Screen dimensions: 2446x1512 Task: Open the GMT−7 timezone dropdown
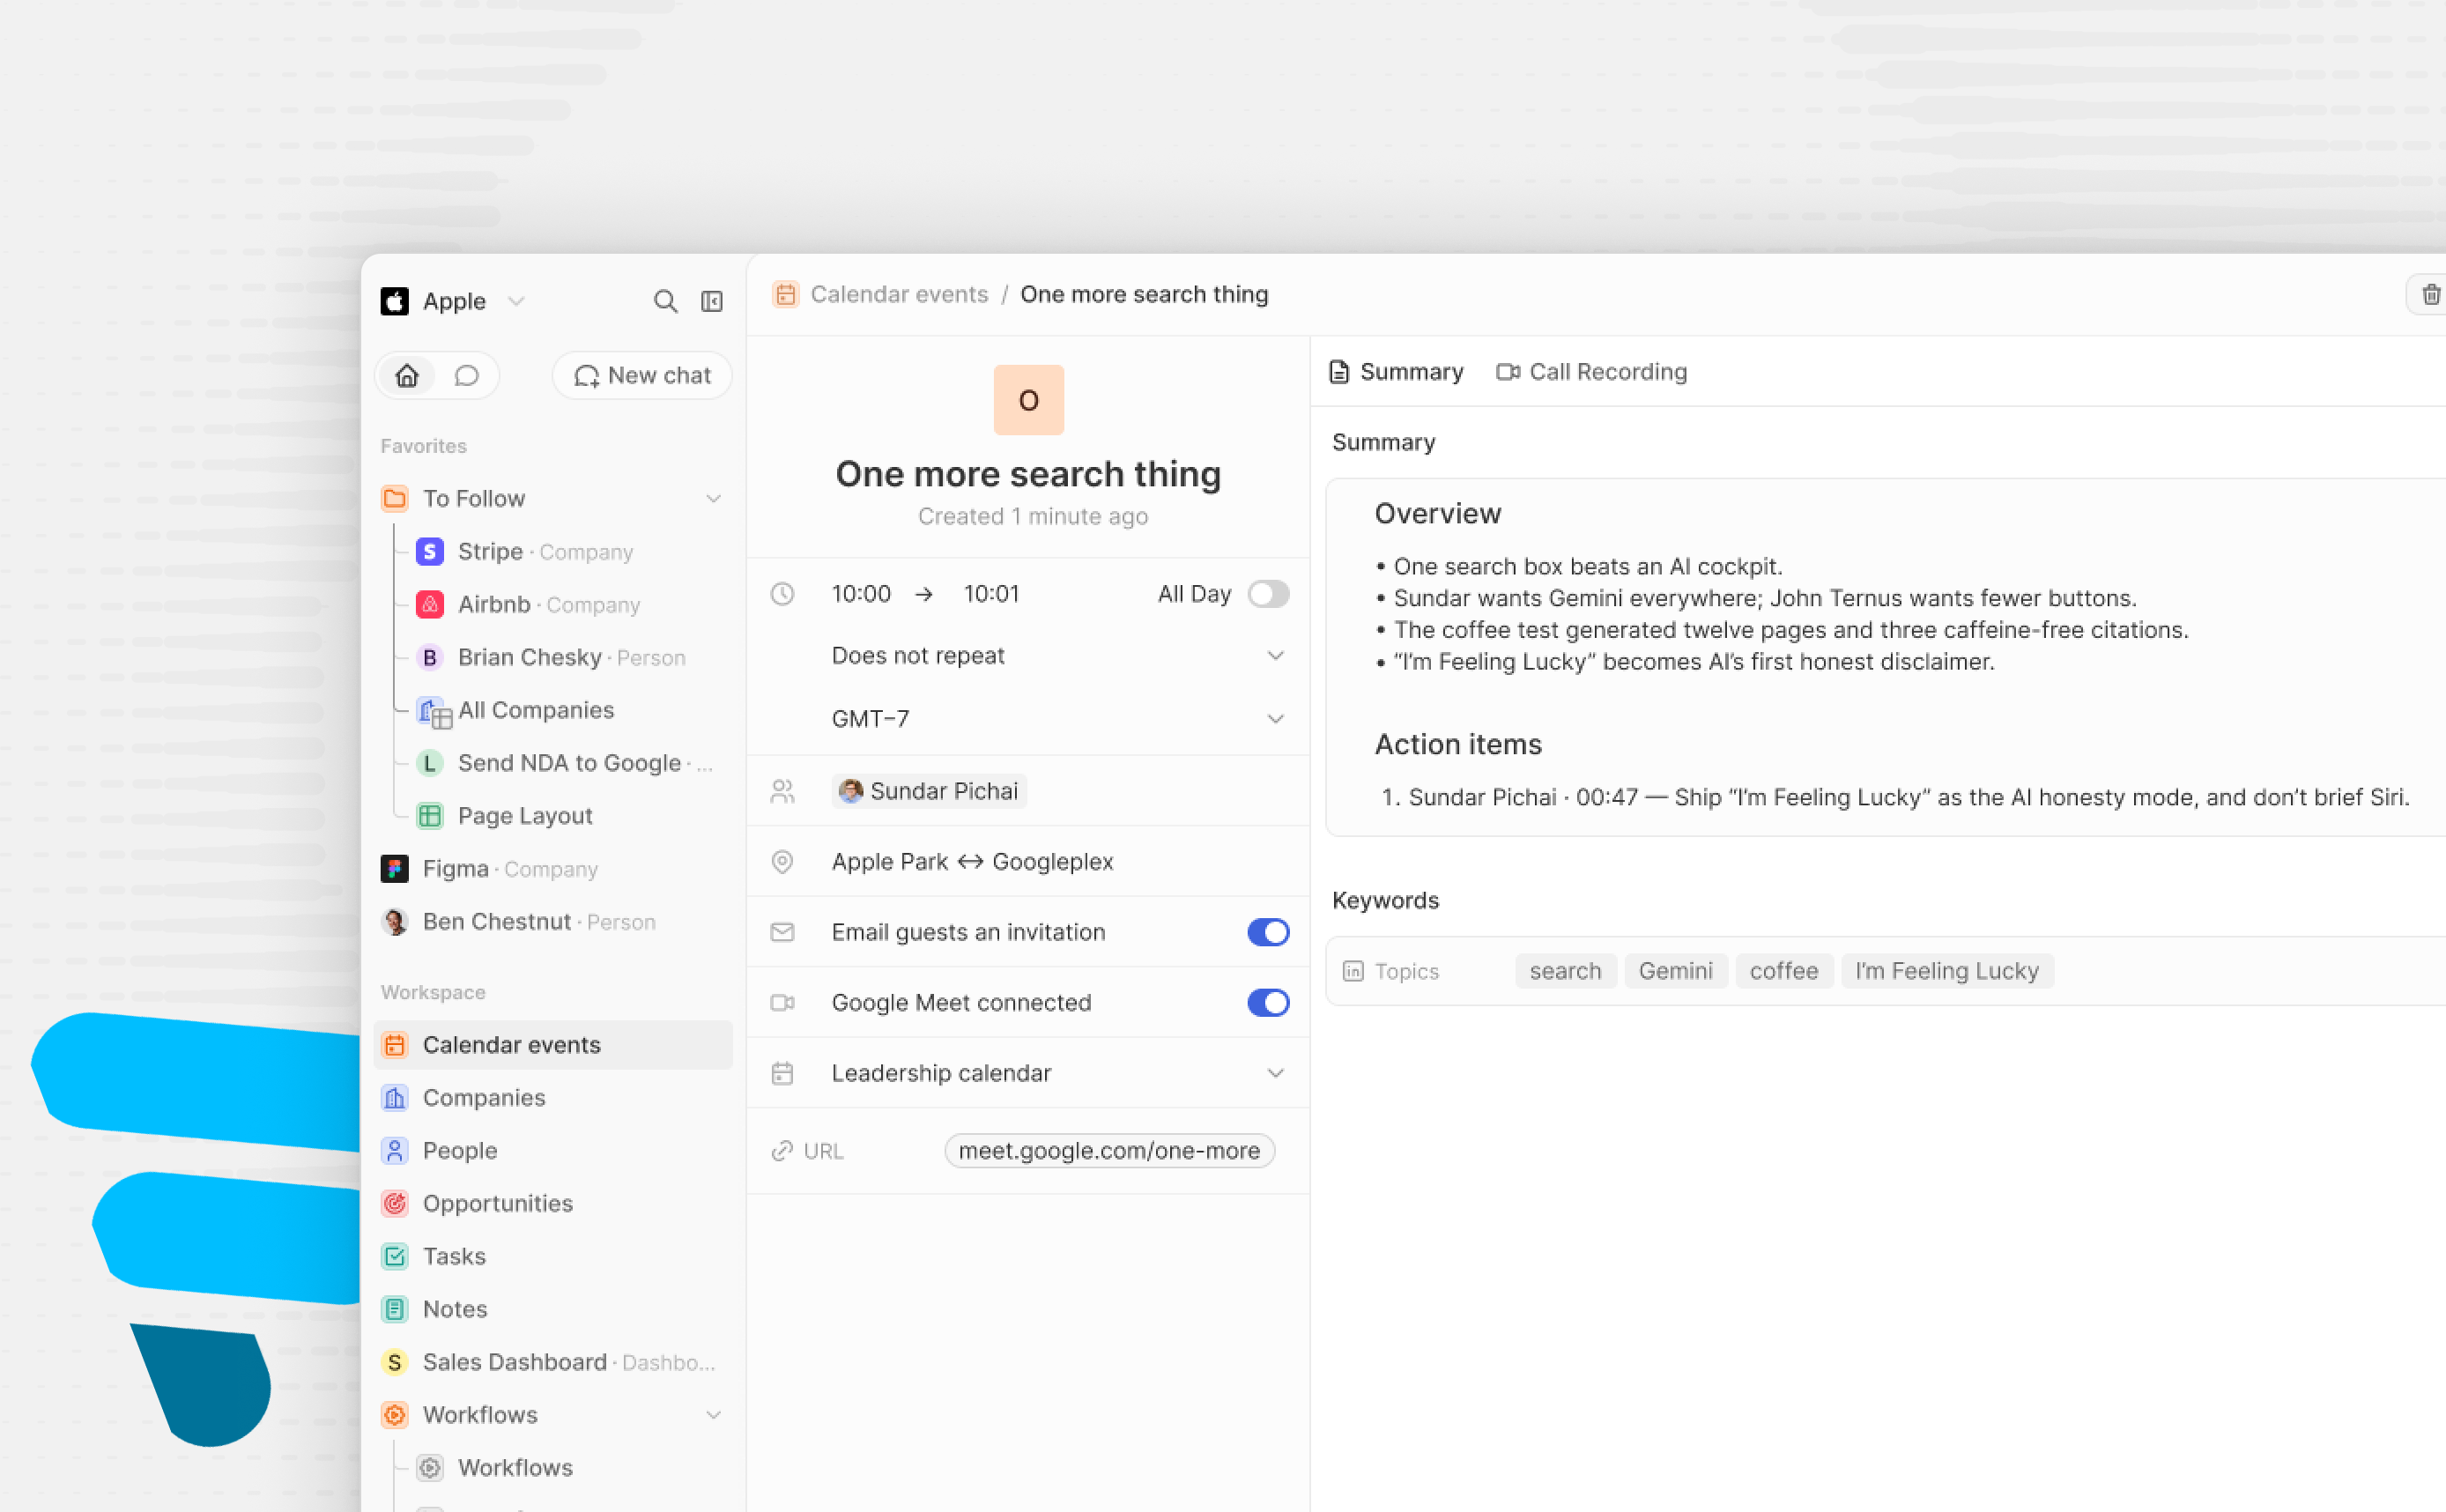point(1058,718)
